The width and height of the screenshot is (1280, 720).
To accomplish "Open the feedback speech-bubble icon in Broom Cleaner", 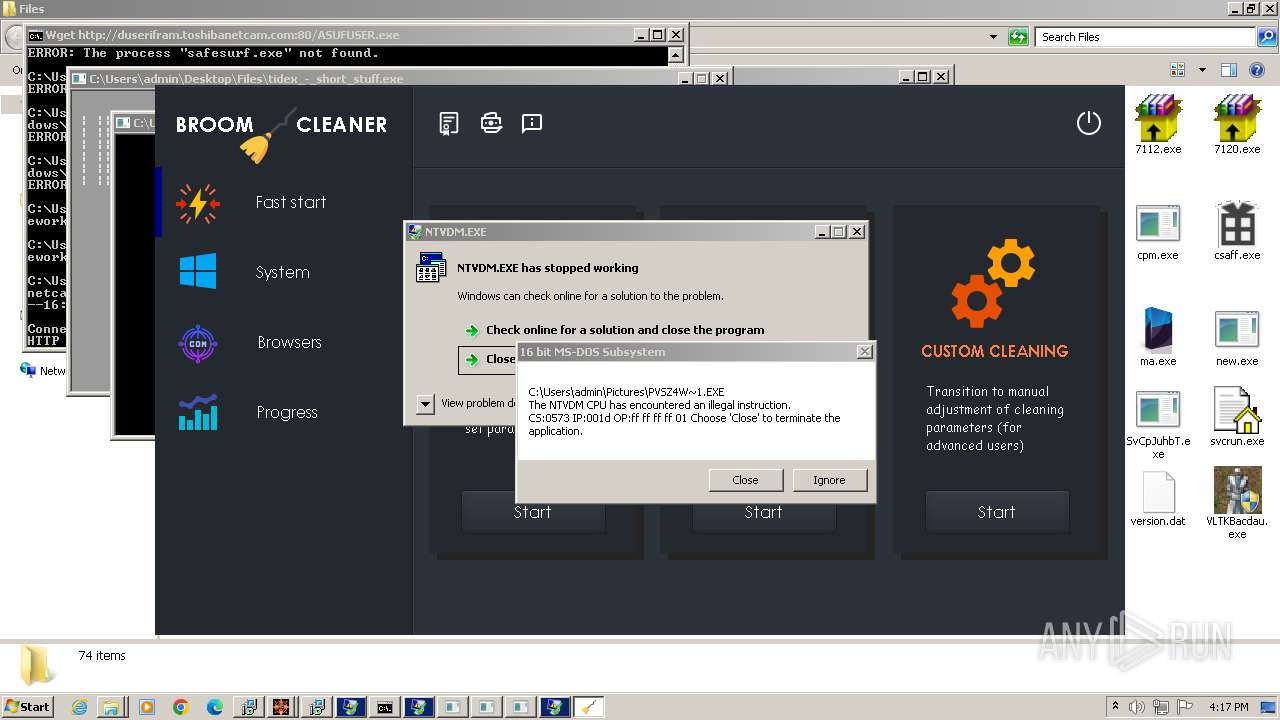I will click(532, 123).
